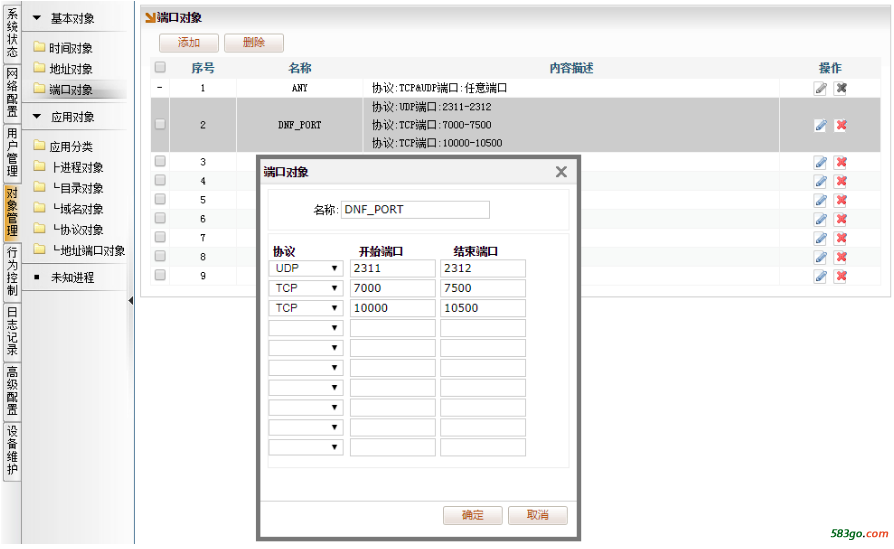Click red delete X for row 5
Viewport: 894px width, 549px height.
click(x=840, y=201)
